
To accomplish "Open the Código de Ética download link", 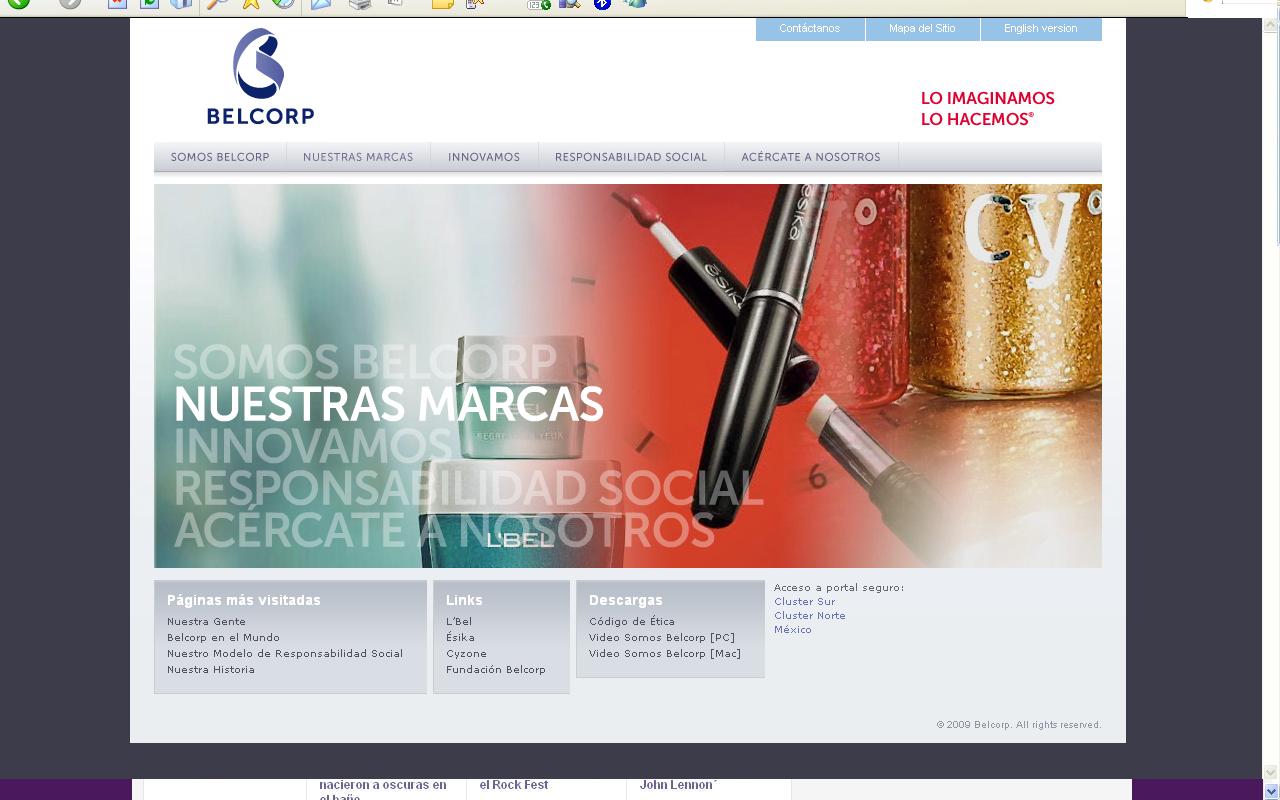I will [633, 621].
